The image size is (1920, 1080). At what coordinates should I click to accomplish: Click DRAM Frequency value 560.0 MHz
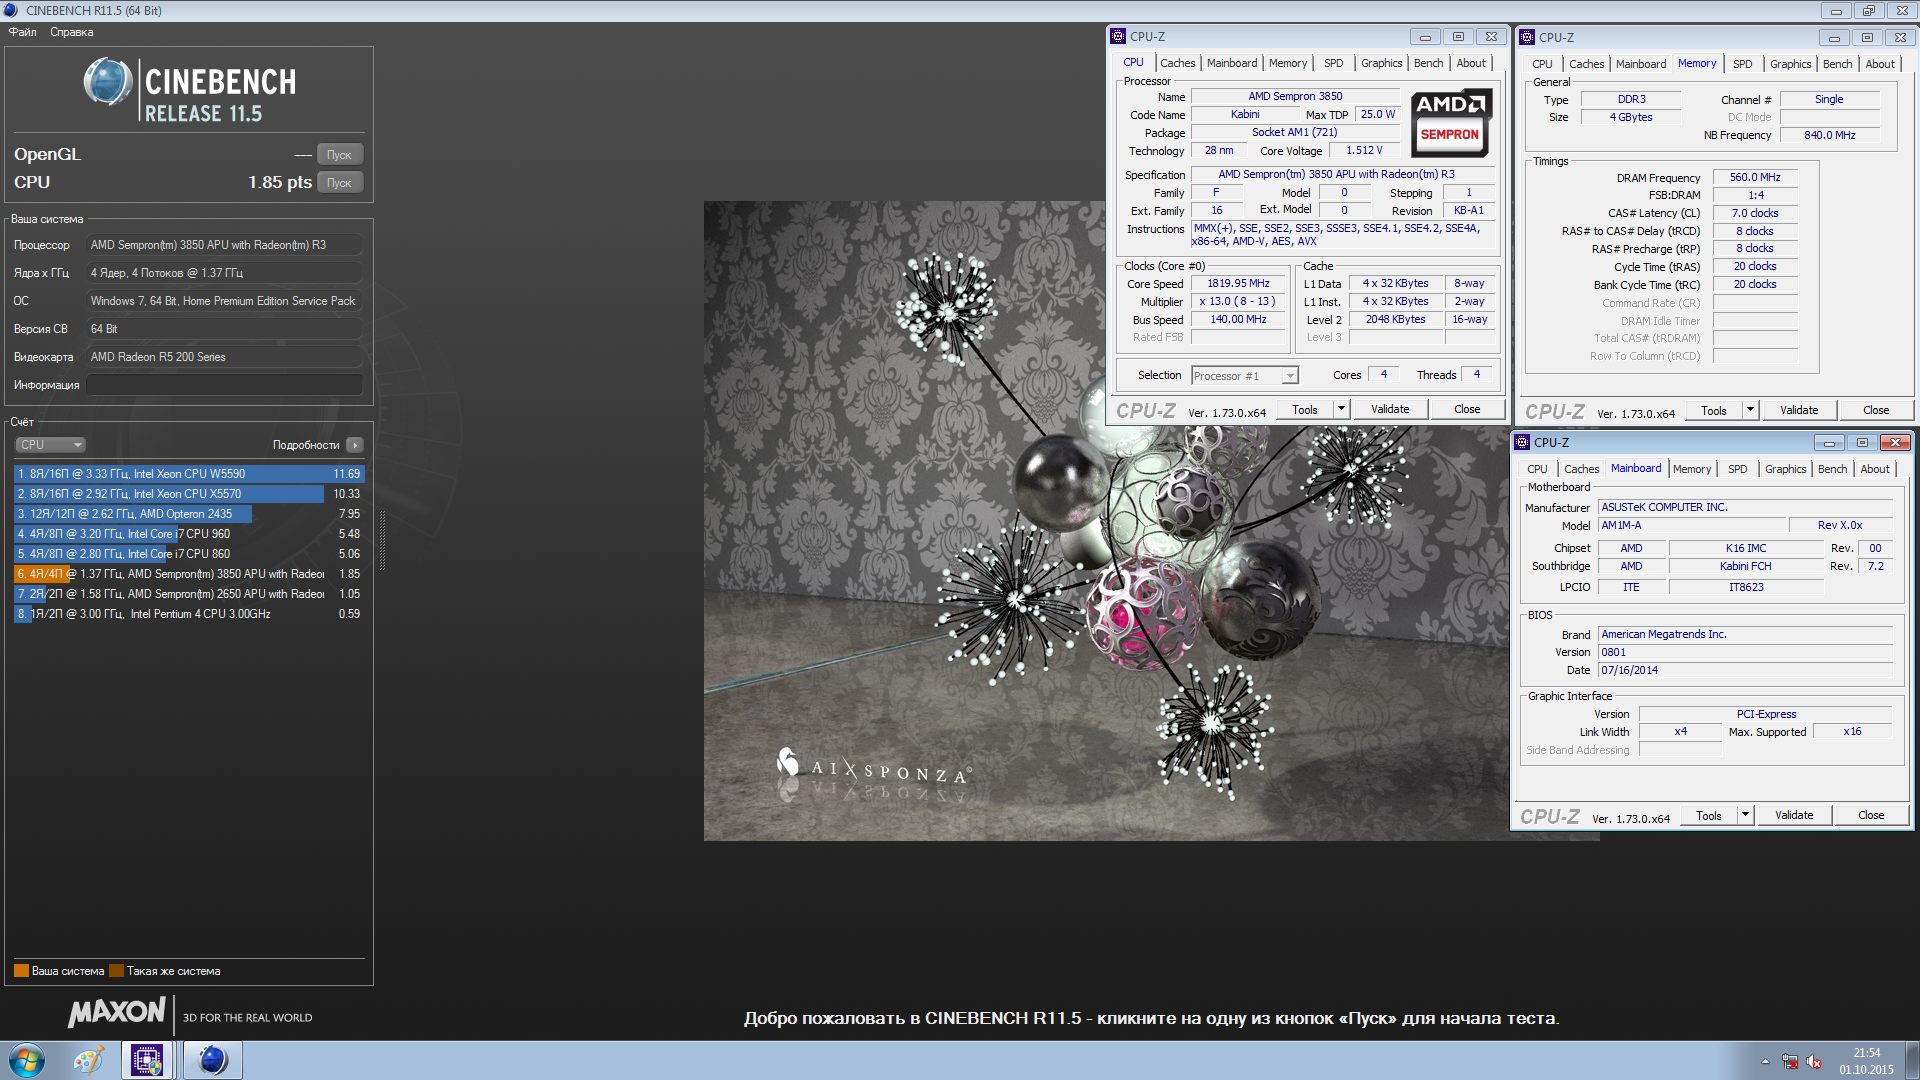pyautogui.click(x=1755, y=177)
